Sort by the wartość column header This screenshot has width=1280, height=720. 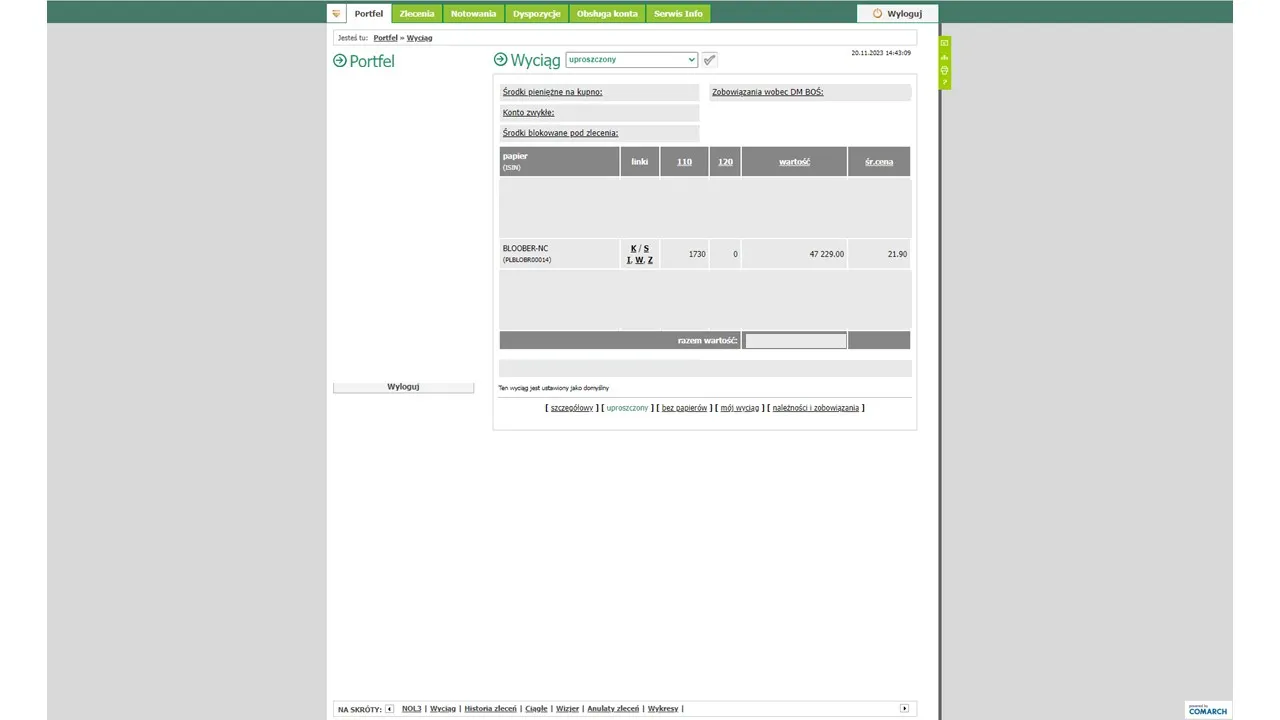(x=795, y=161)
